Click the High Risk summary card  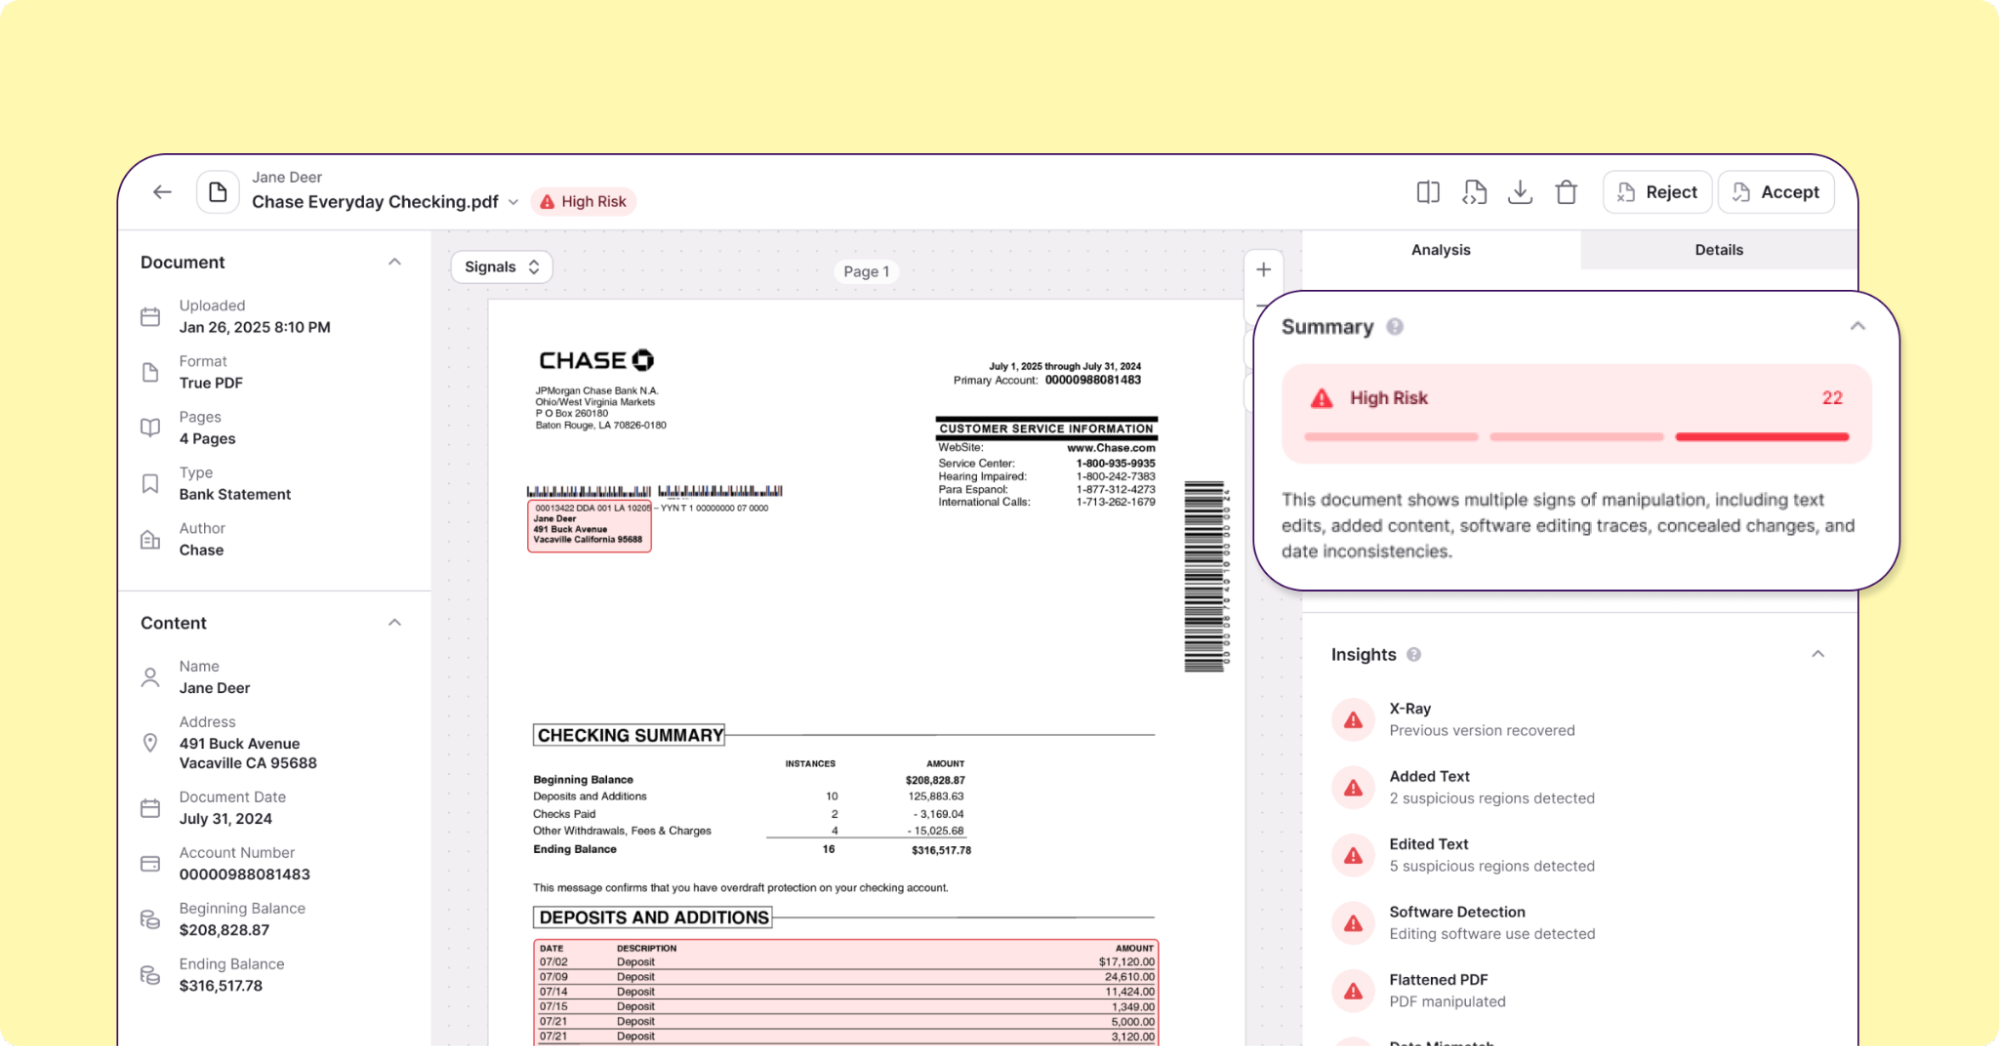pyautogui.click(x=1576, y=413)
